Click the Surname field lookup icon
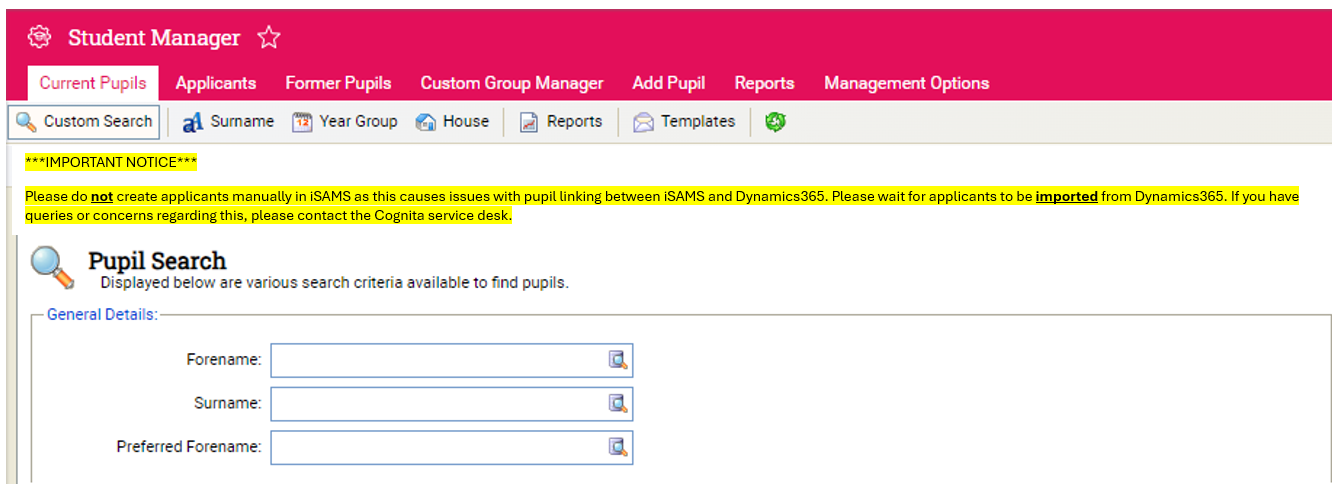This screenshot has width=1332, height=485. (618, 404)
